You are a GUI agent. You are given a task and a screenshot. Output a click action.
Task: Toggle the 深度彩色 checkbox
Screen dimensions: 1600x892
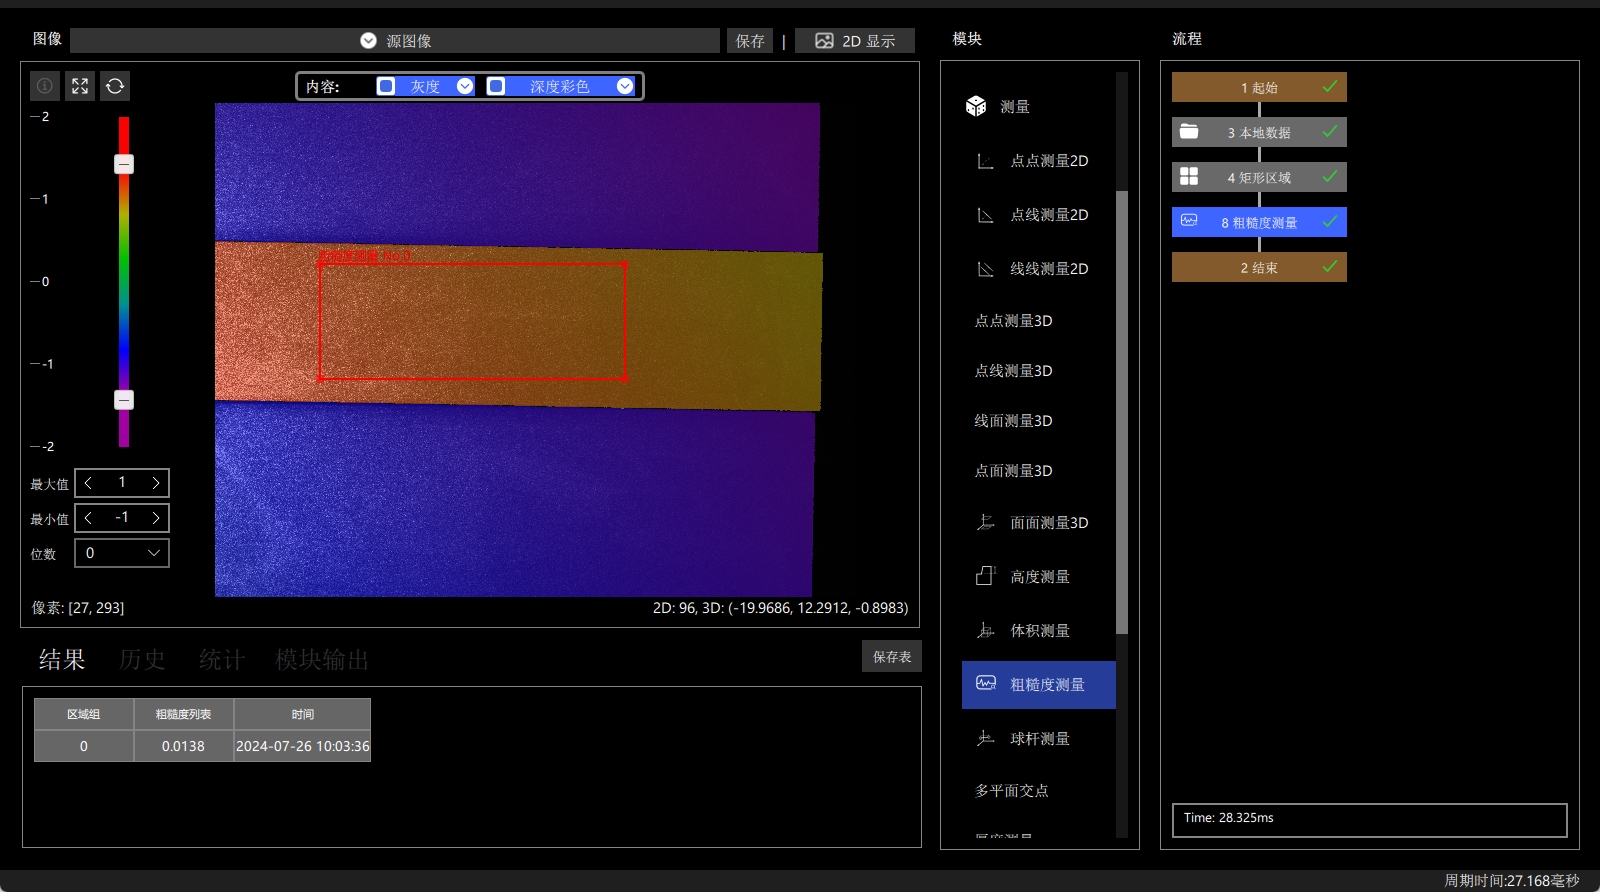point(496,86)
